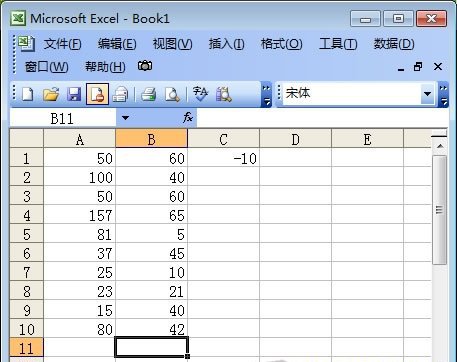Click the Excel logo in title bar

click(18, 19)
